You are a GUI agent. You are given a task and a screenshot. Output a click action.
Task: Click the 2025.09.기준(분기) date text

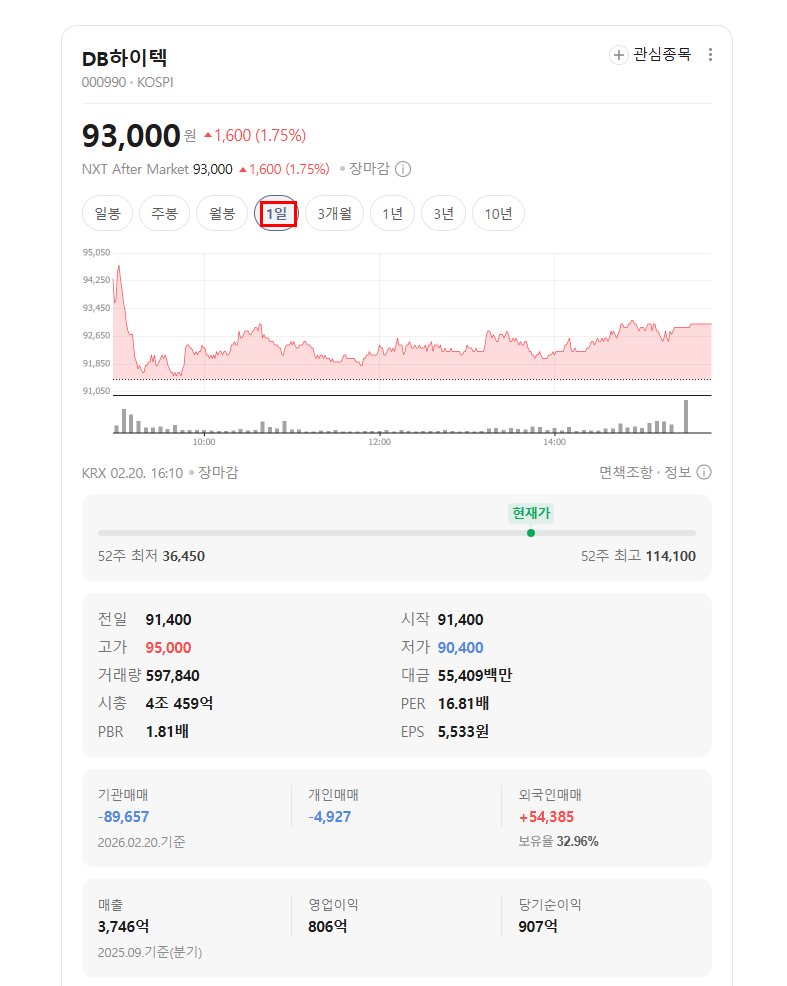click(x=150, y=952)
